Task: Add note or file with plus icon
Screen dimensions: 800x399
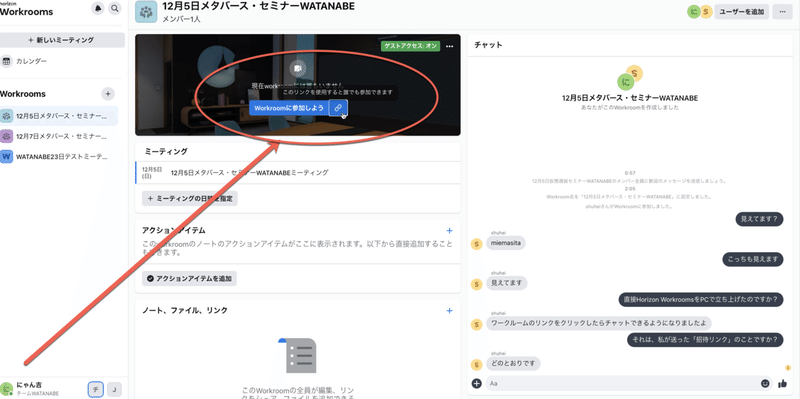Action: click(449, 310)
